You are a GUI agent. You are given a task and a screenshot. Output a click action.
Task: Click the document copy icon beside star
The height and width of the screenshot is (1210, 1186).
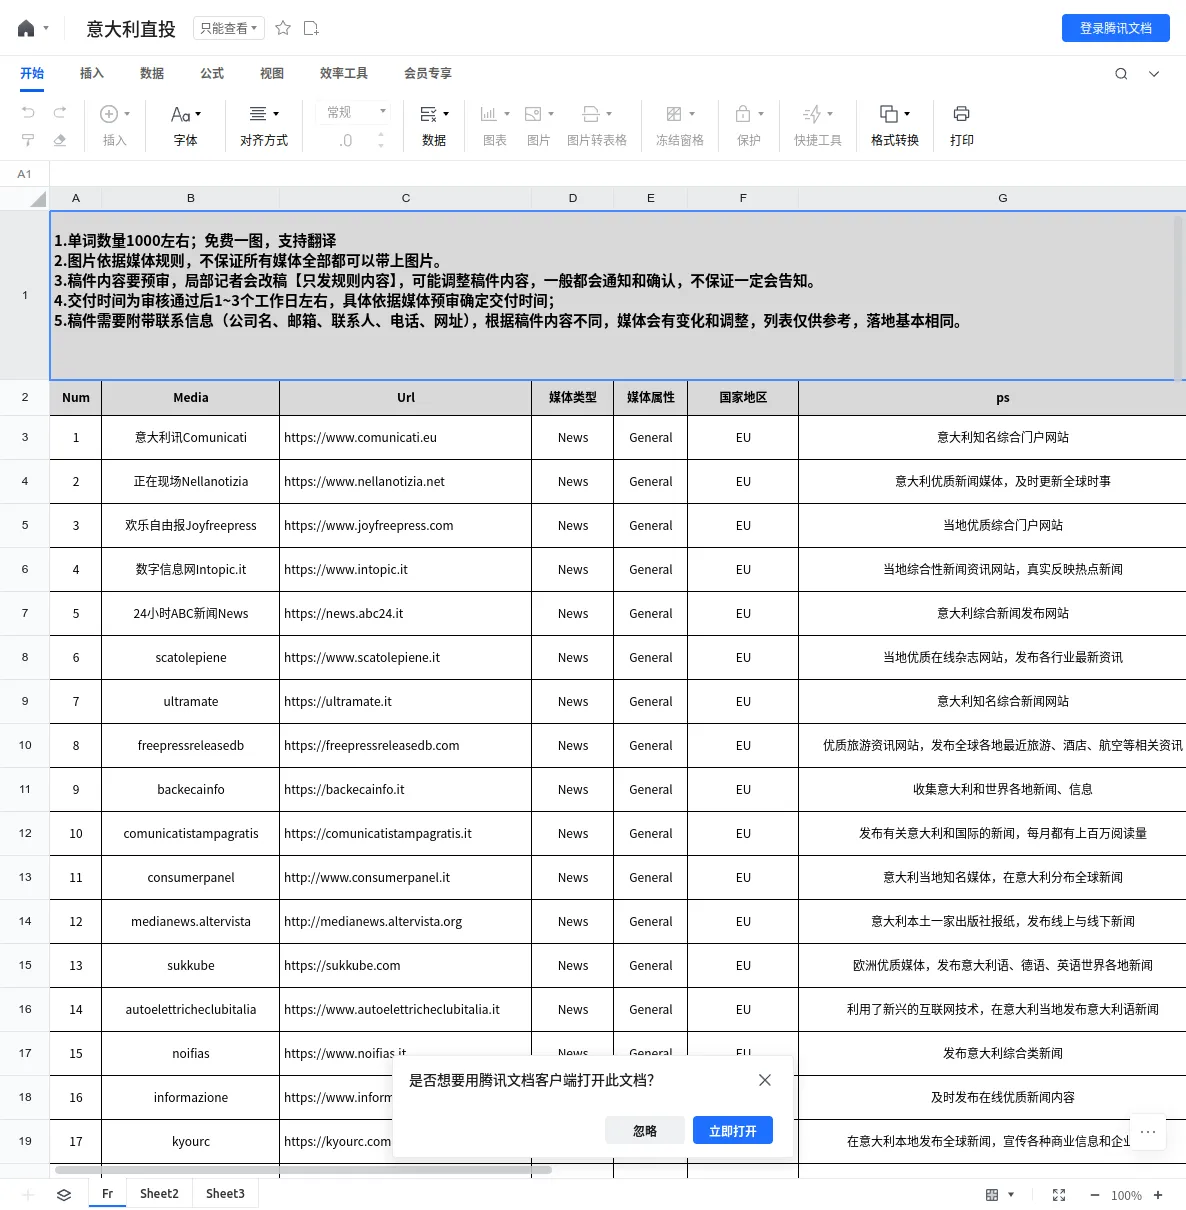(311, 28)
